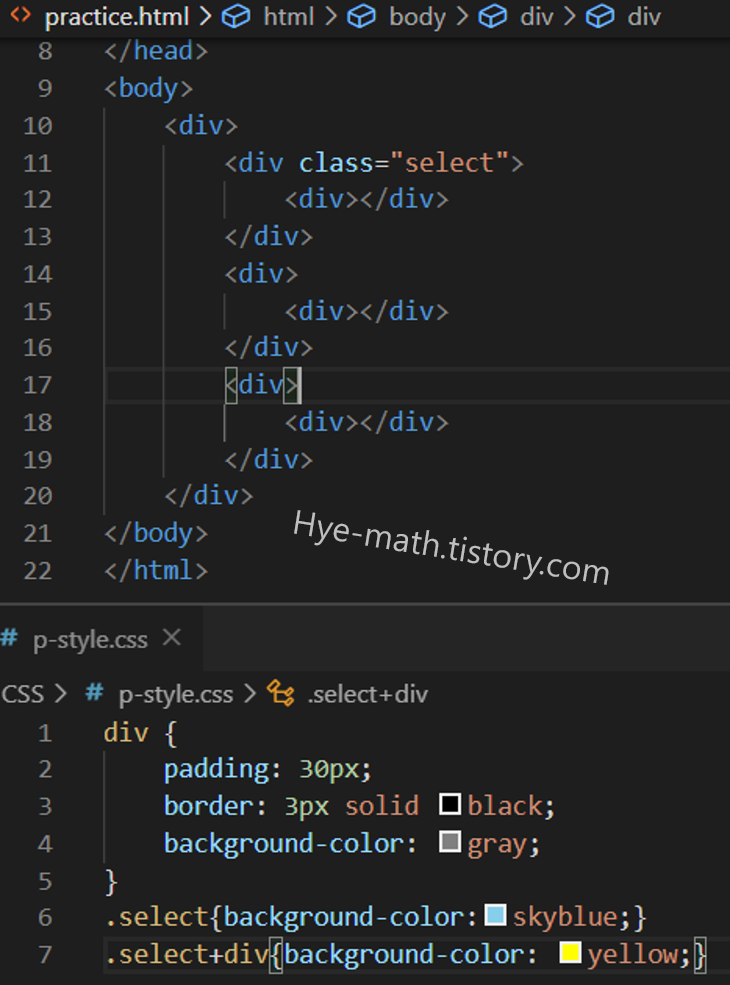Click the CSS folder breadcrumb

(23, 694)
